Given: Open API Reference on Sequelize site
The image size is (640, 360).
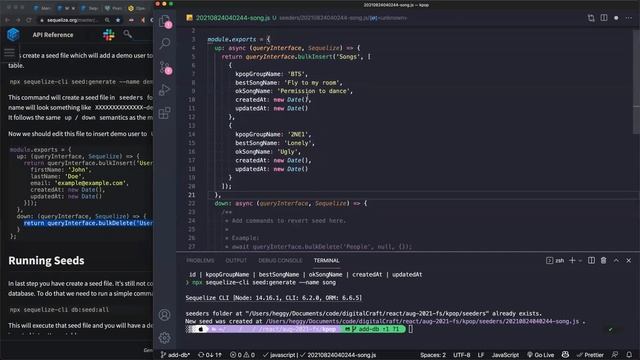Looking at the screenshot, I should (53, 35).
